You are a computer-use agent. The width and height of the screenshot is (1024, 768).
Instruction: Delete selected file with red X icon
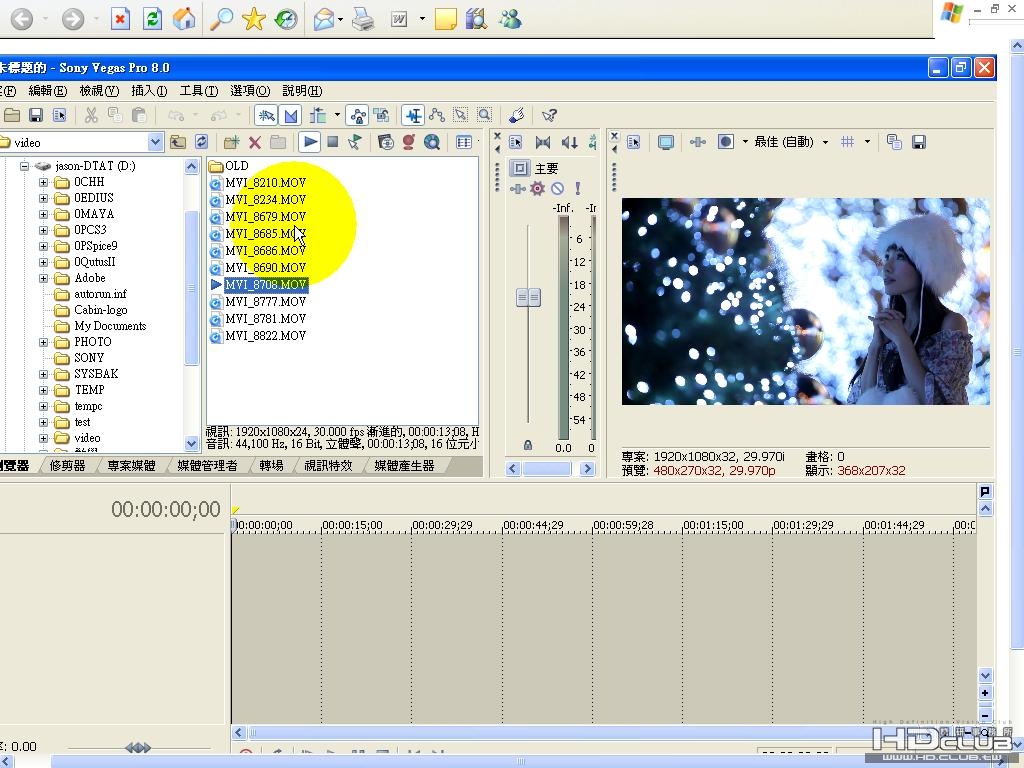[x=255, y=142]
